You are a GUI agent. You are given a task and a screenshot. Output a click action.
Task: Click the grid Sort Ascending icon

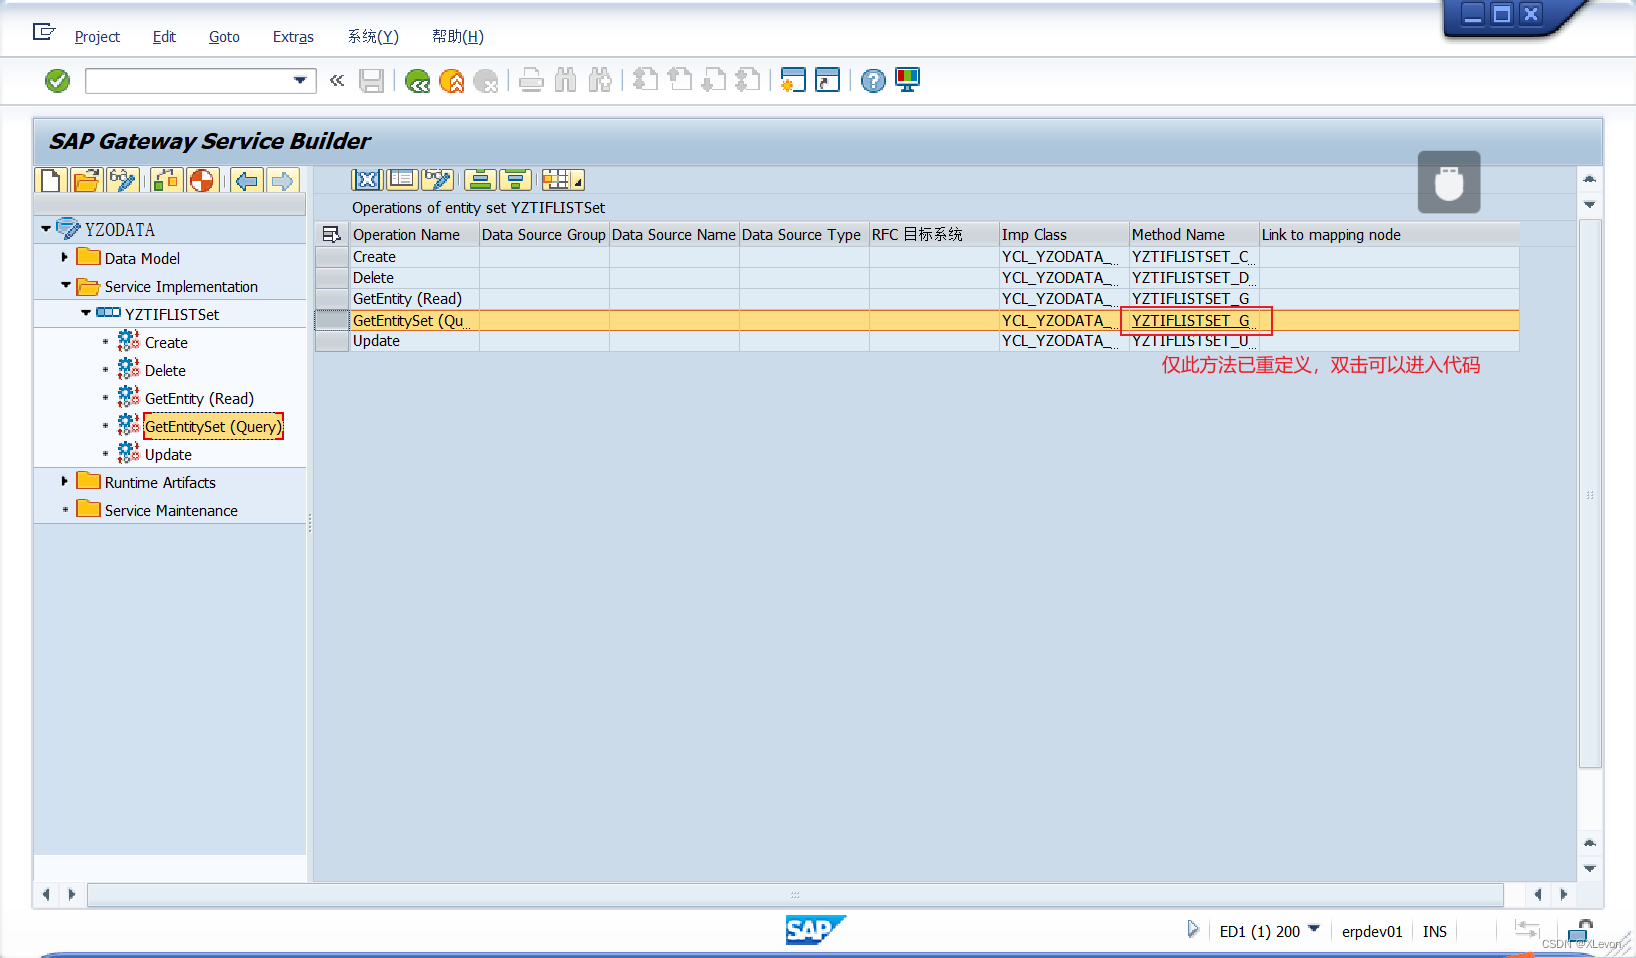480,180
